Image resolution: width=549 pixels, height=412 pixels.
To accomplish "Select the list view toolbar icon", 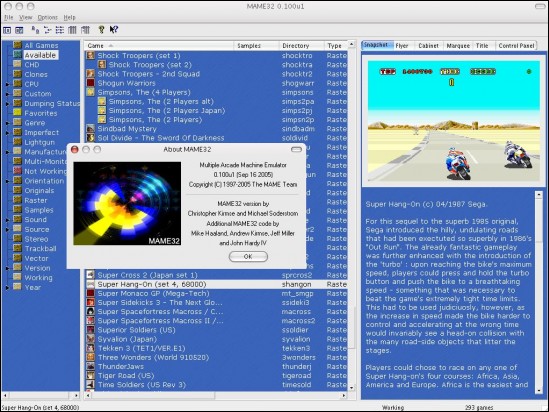I will click(x=60, y=30).
